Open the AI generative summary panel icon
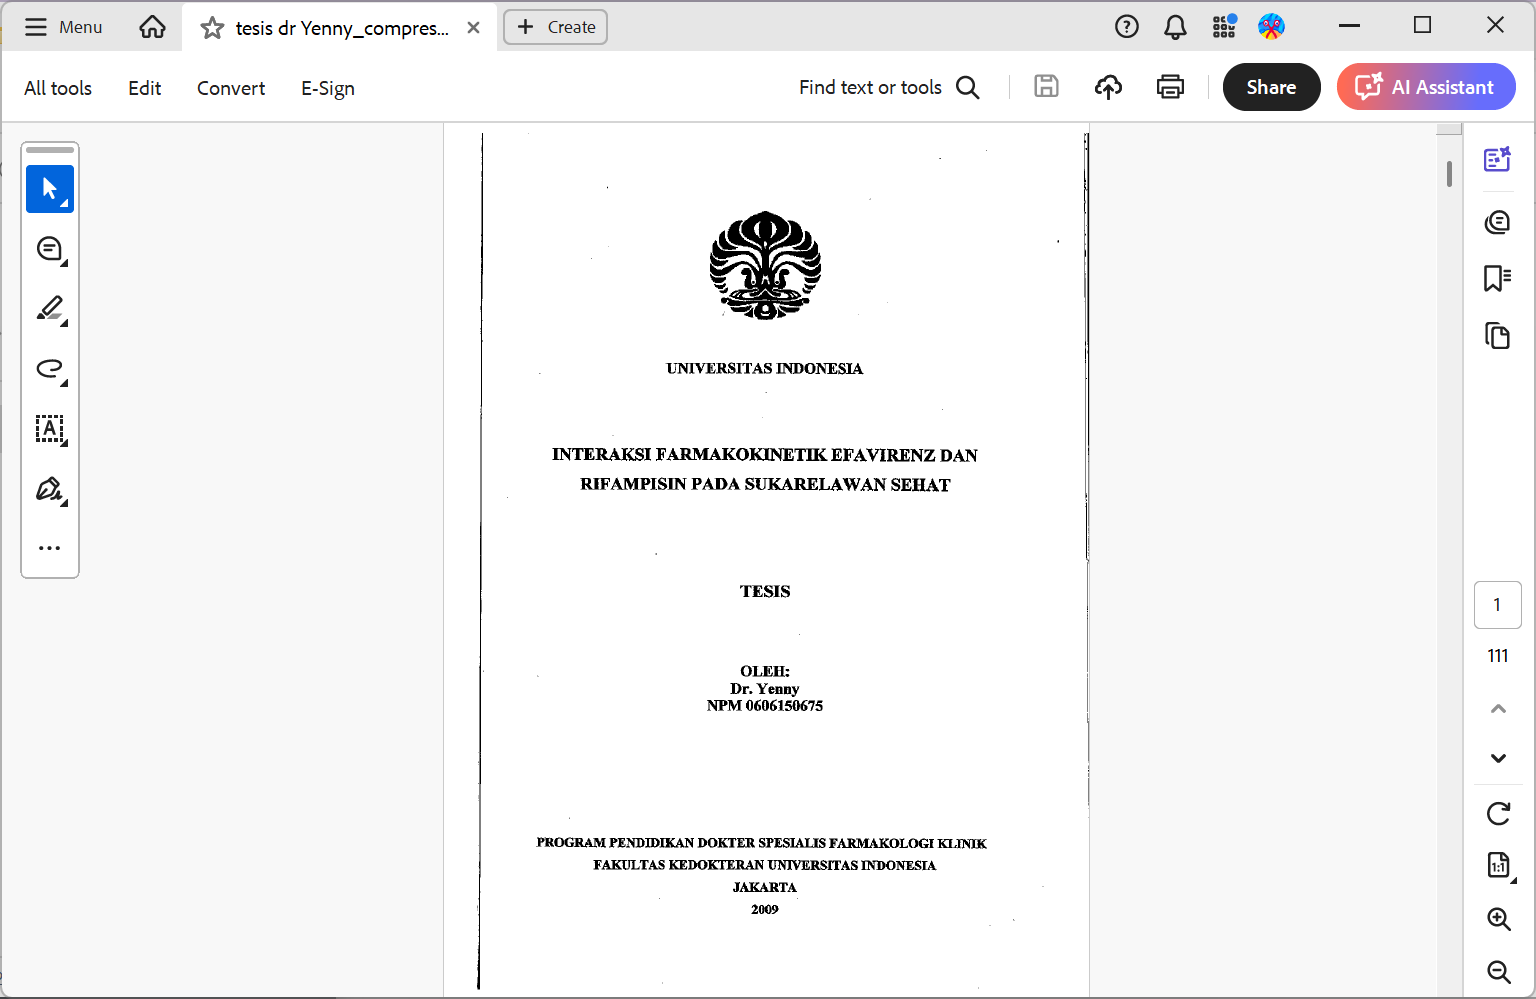Screen dimensions: 1536x999 [1497, 159]
